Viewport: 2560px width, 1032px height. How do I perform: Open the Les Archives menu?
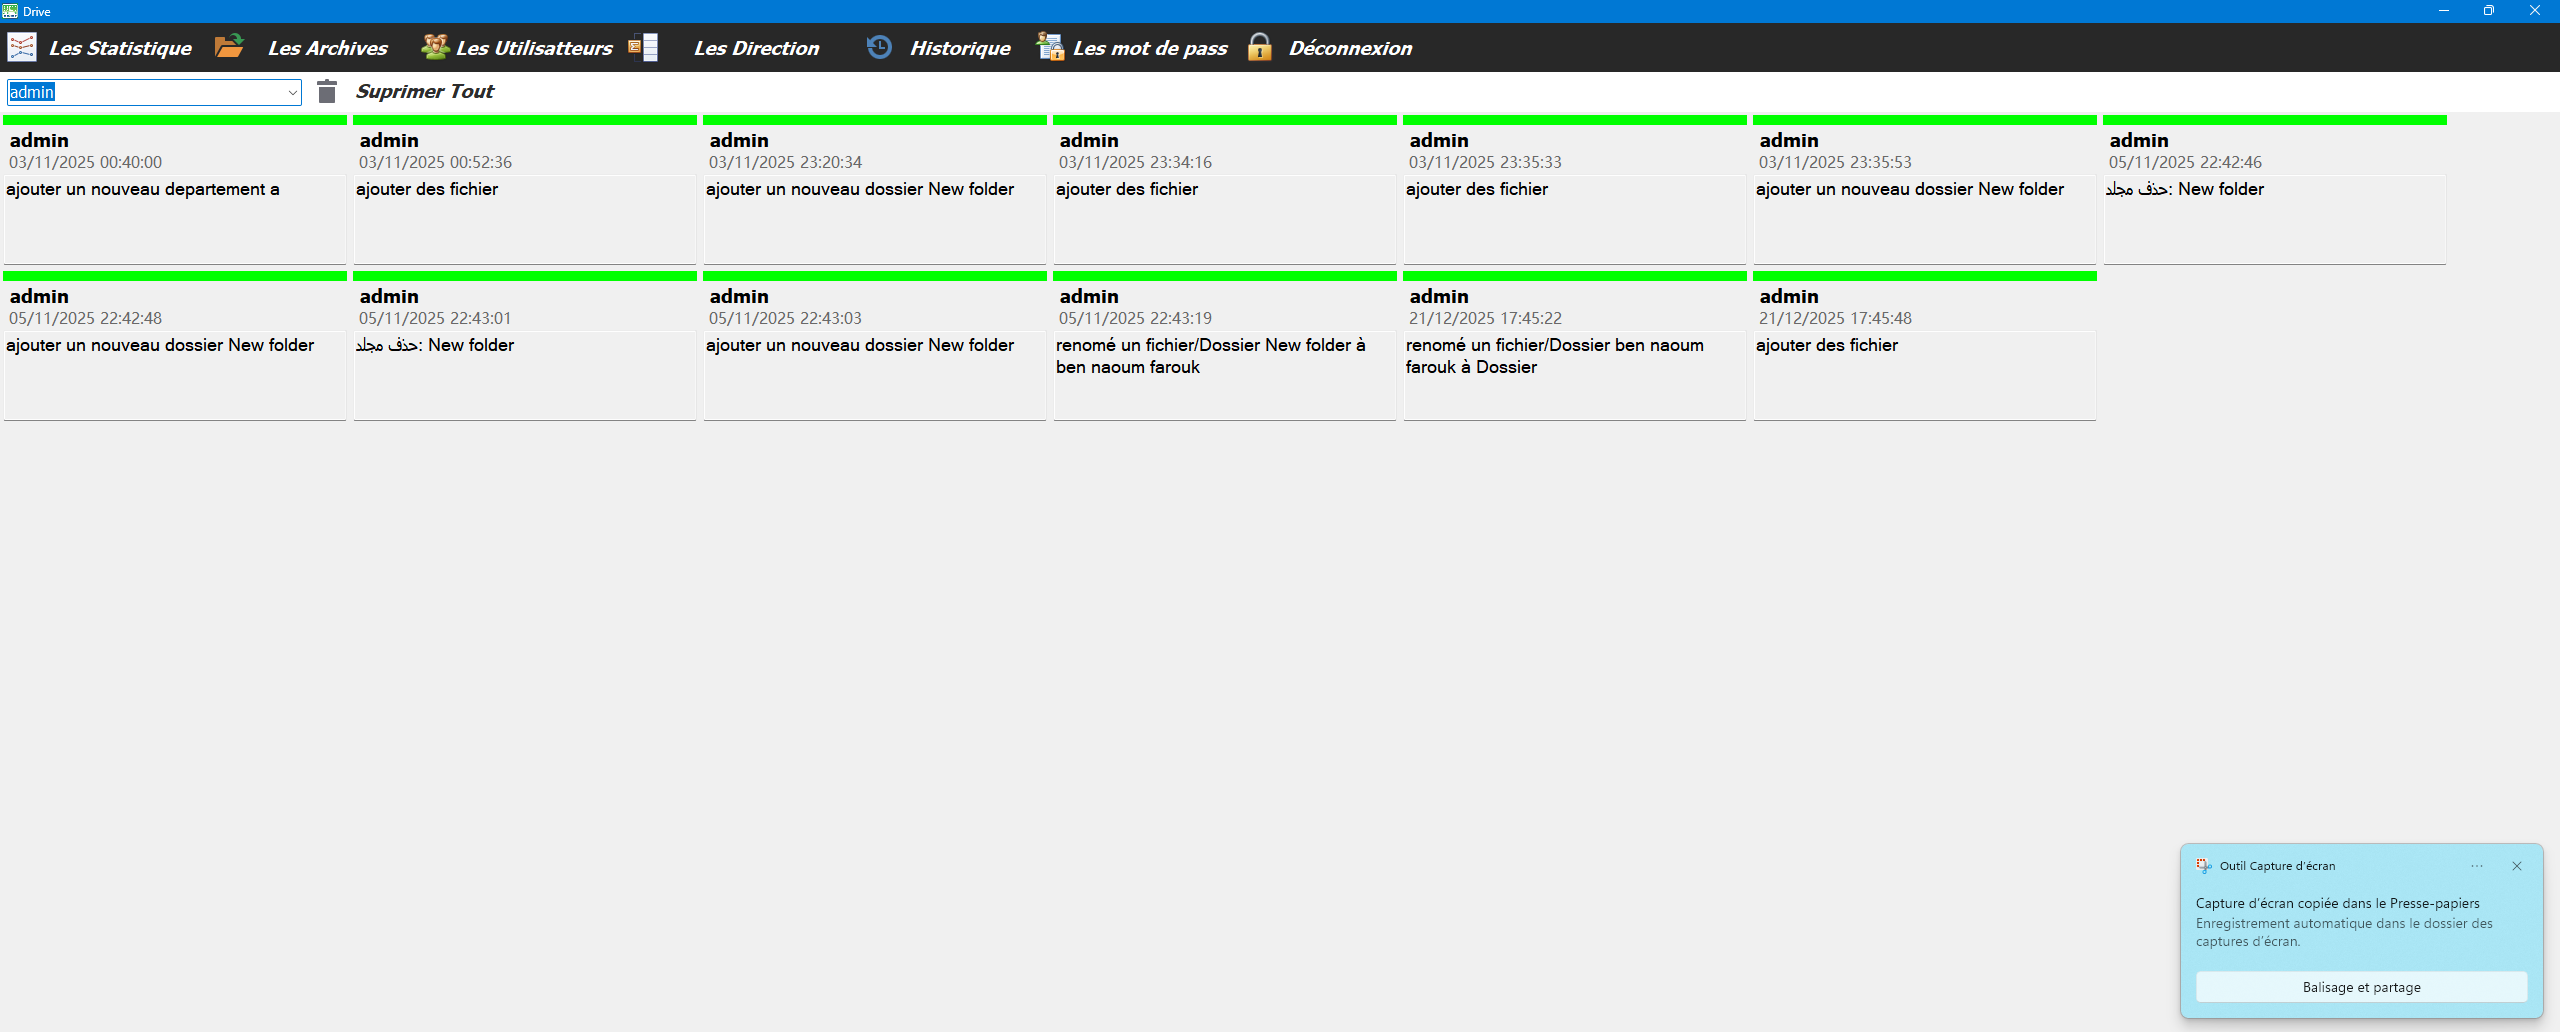pos(327,48)
